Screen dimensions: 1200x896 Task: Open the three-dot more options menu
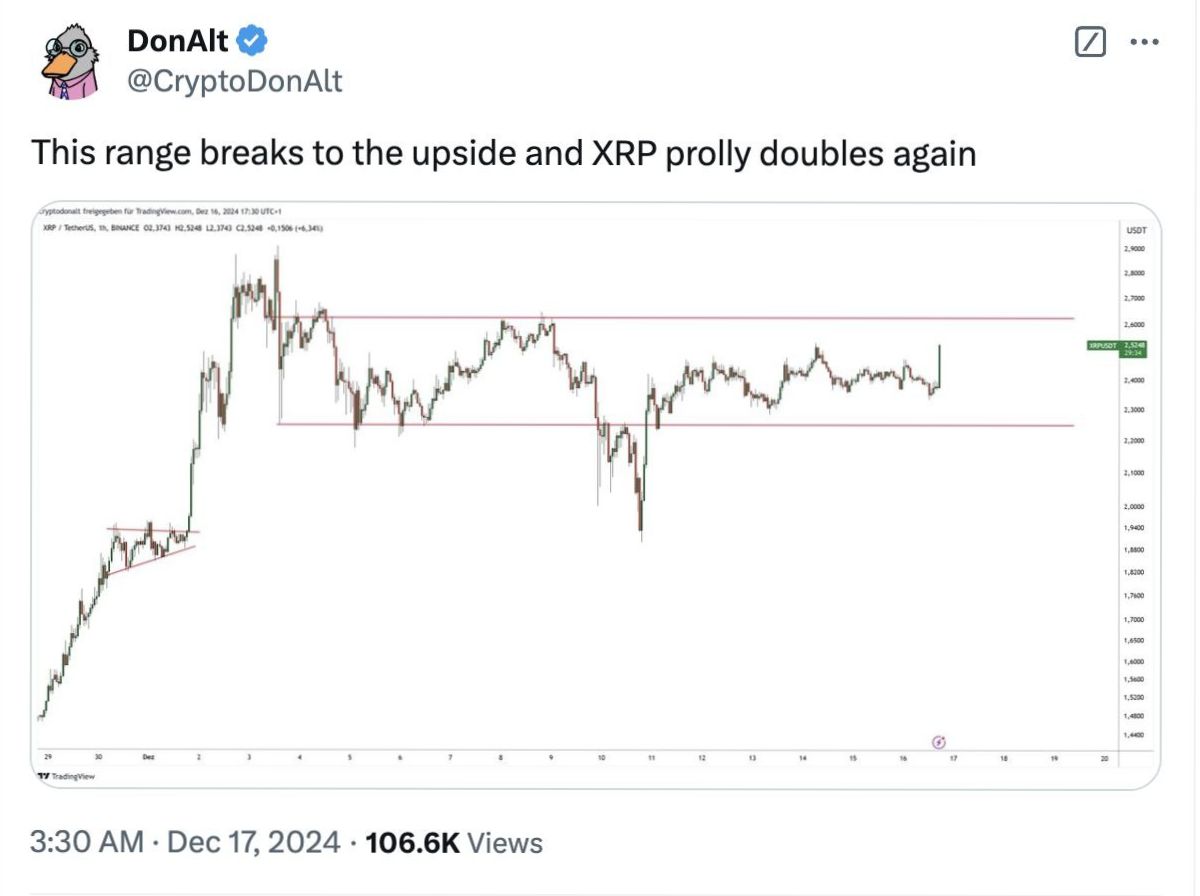[x=1143, y=42]
